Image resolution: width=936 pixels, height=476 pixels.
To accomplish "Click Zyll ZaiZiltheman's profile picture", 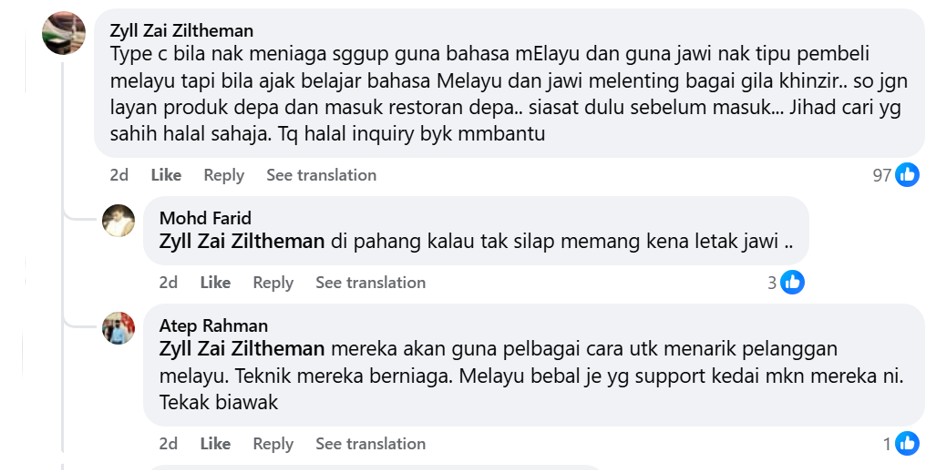I will tap(63, 33).
